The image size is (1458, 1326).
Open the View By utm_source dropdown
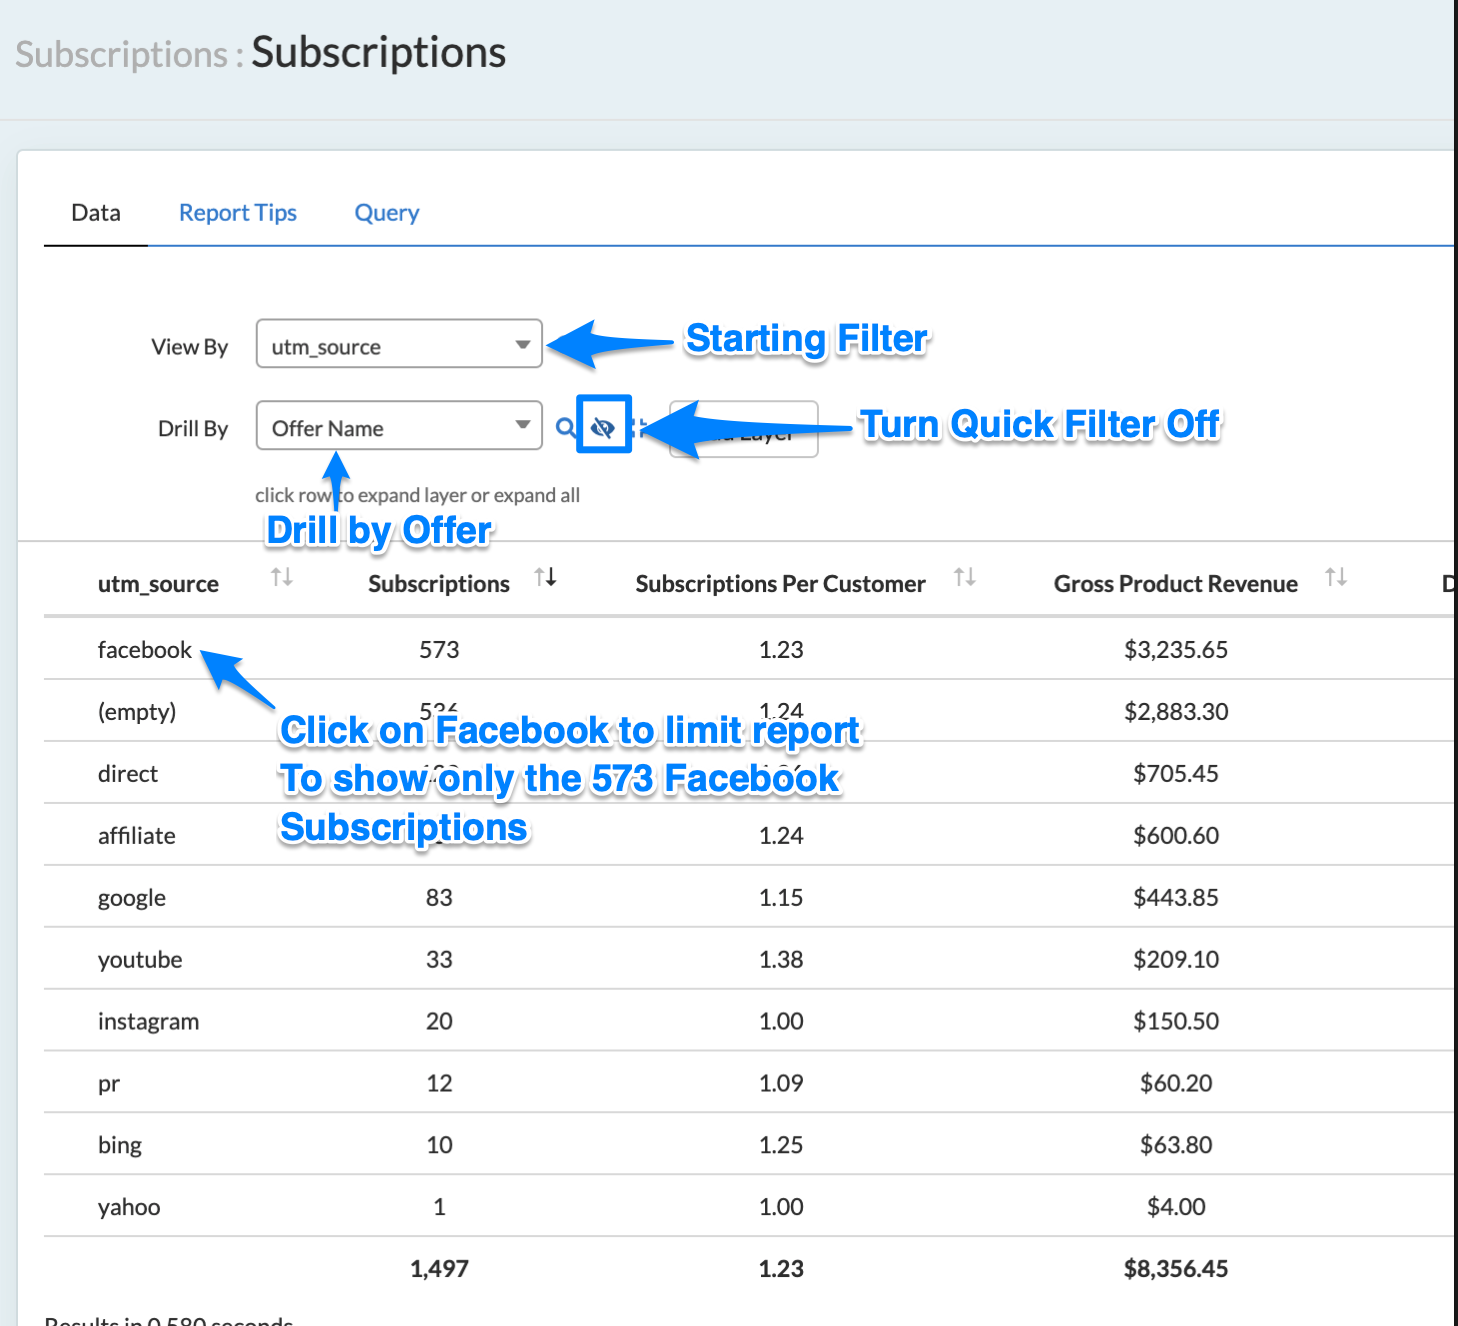[399, 345]
